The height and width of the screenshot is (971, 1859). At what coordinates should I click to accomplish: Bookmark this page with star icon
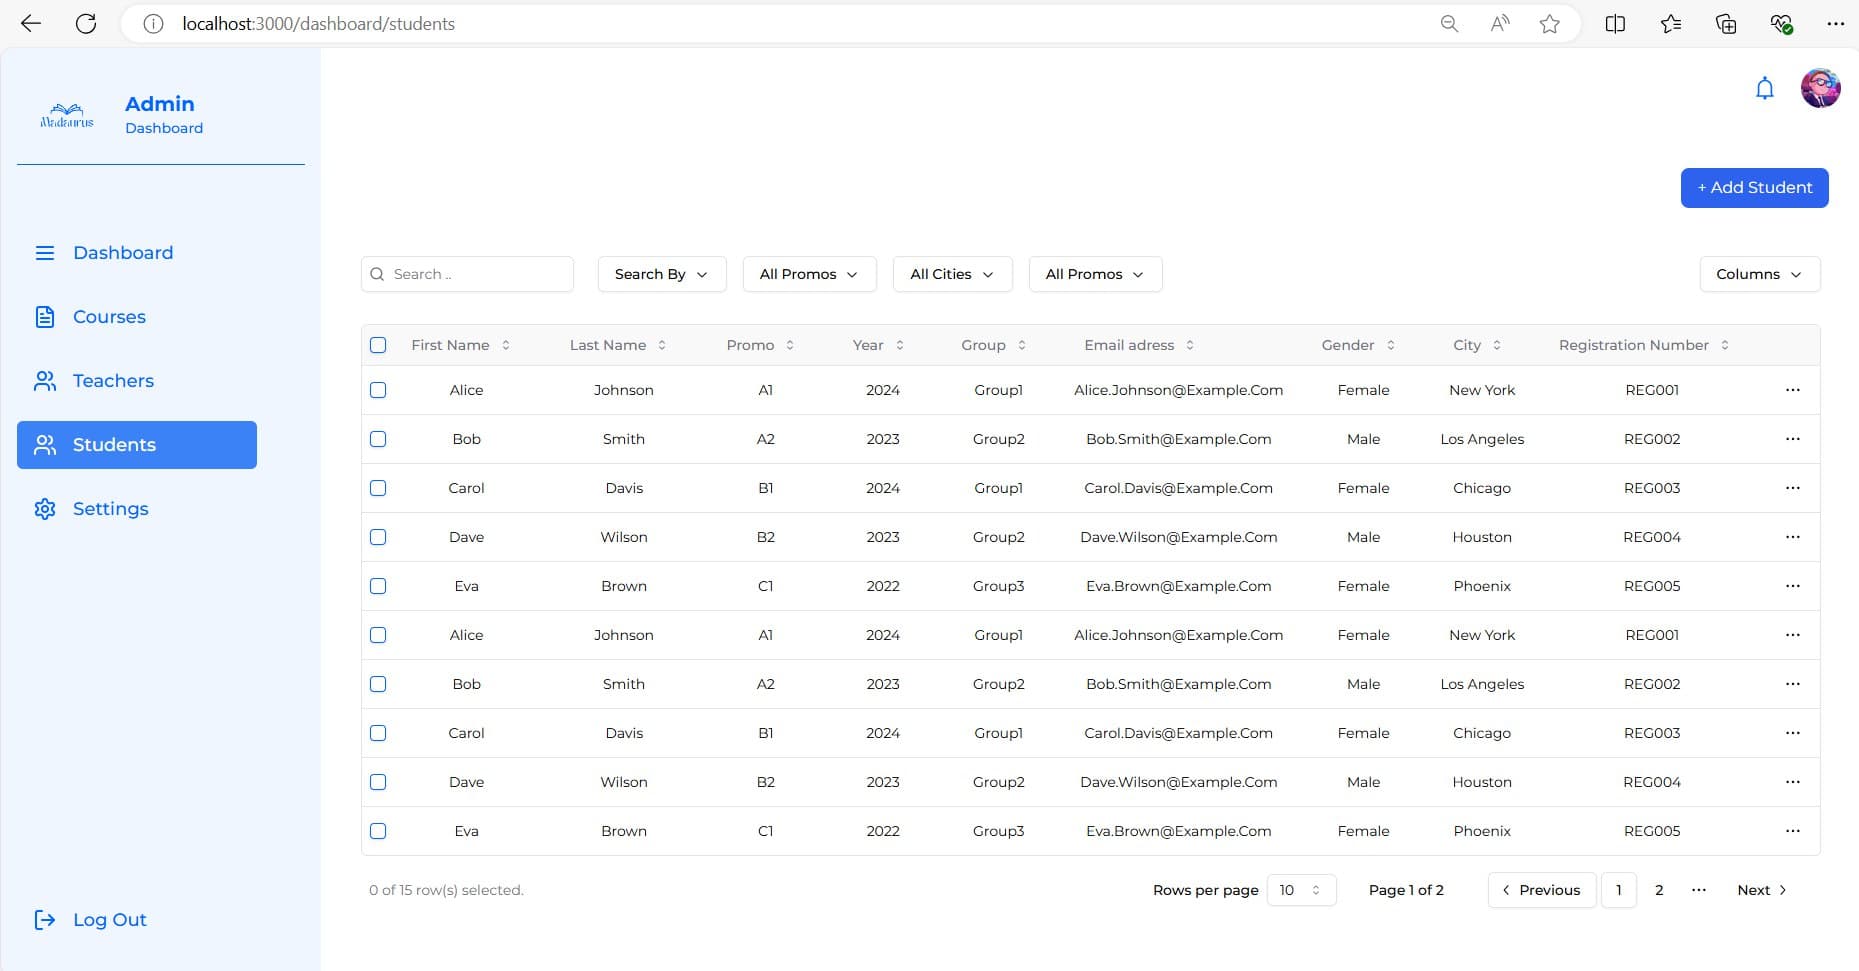1549,24
